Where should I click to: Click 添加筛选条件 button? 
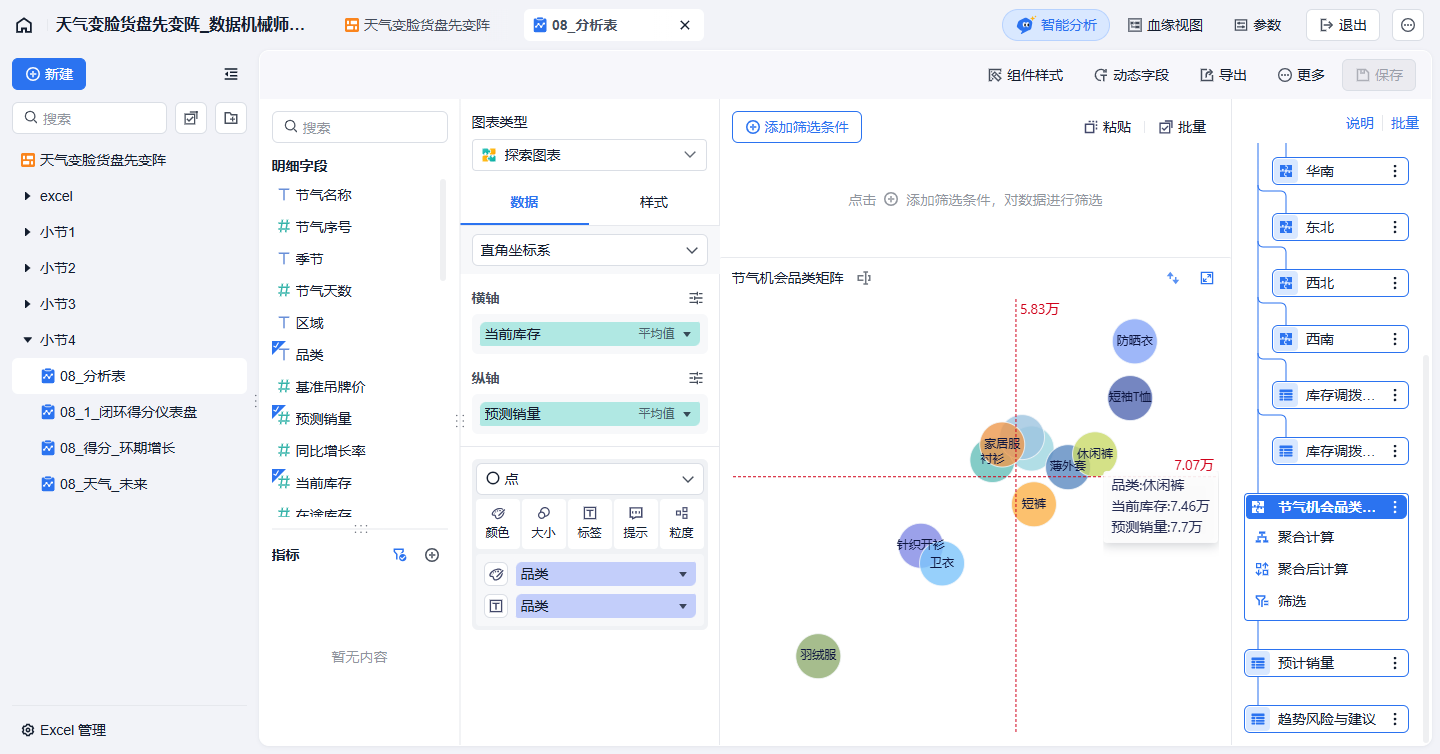tap(797, 127)
